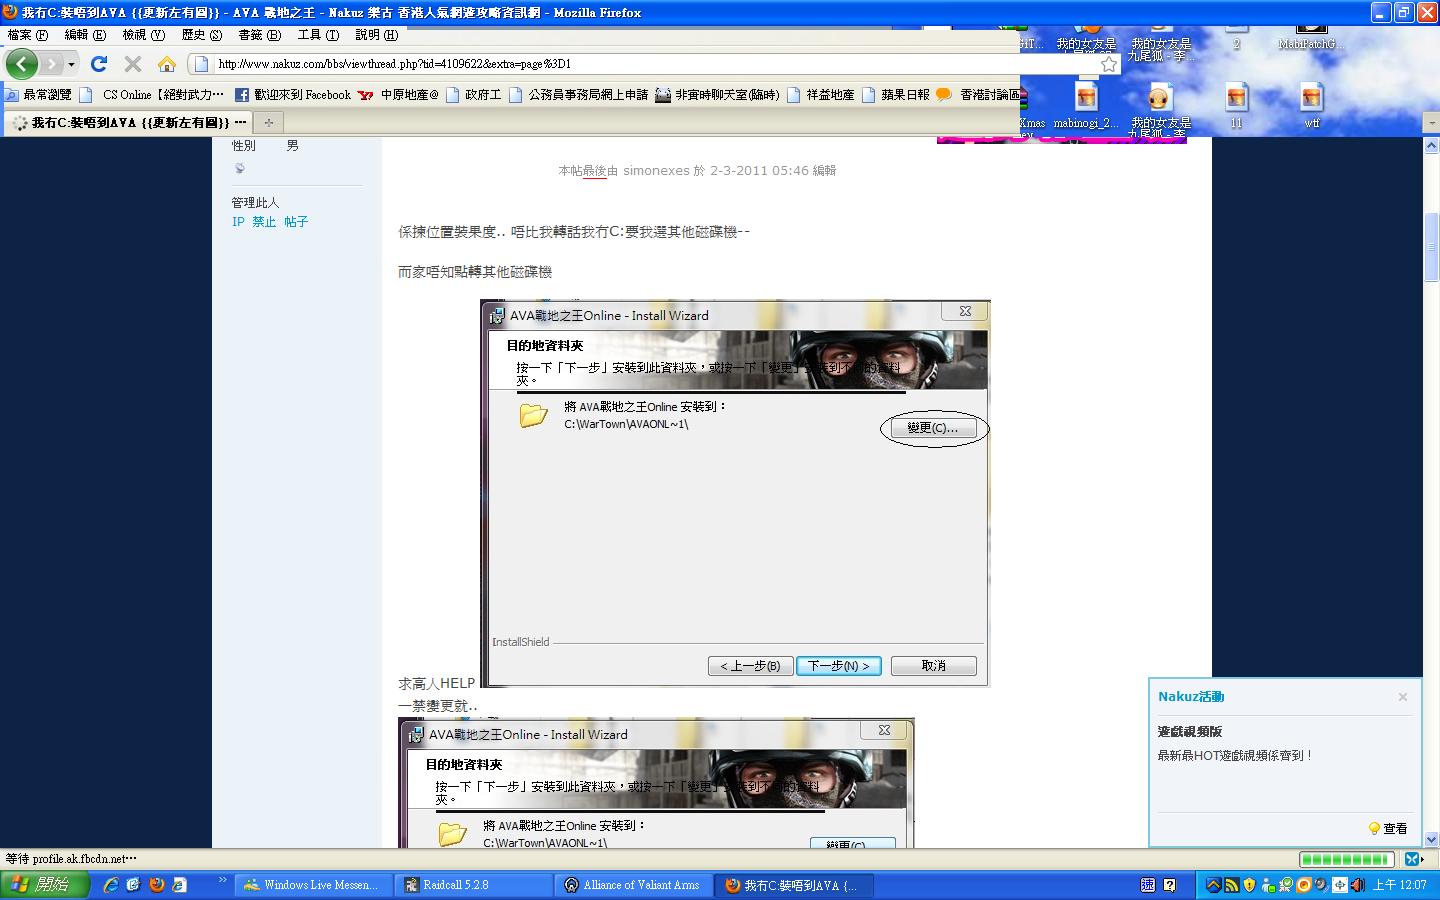Open the 公務員事務局網上申請 bookmark

[x=579, y=95]
